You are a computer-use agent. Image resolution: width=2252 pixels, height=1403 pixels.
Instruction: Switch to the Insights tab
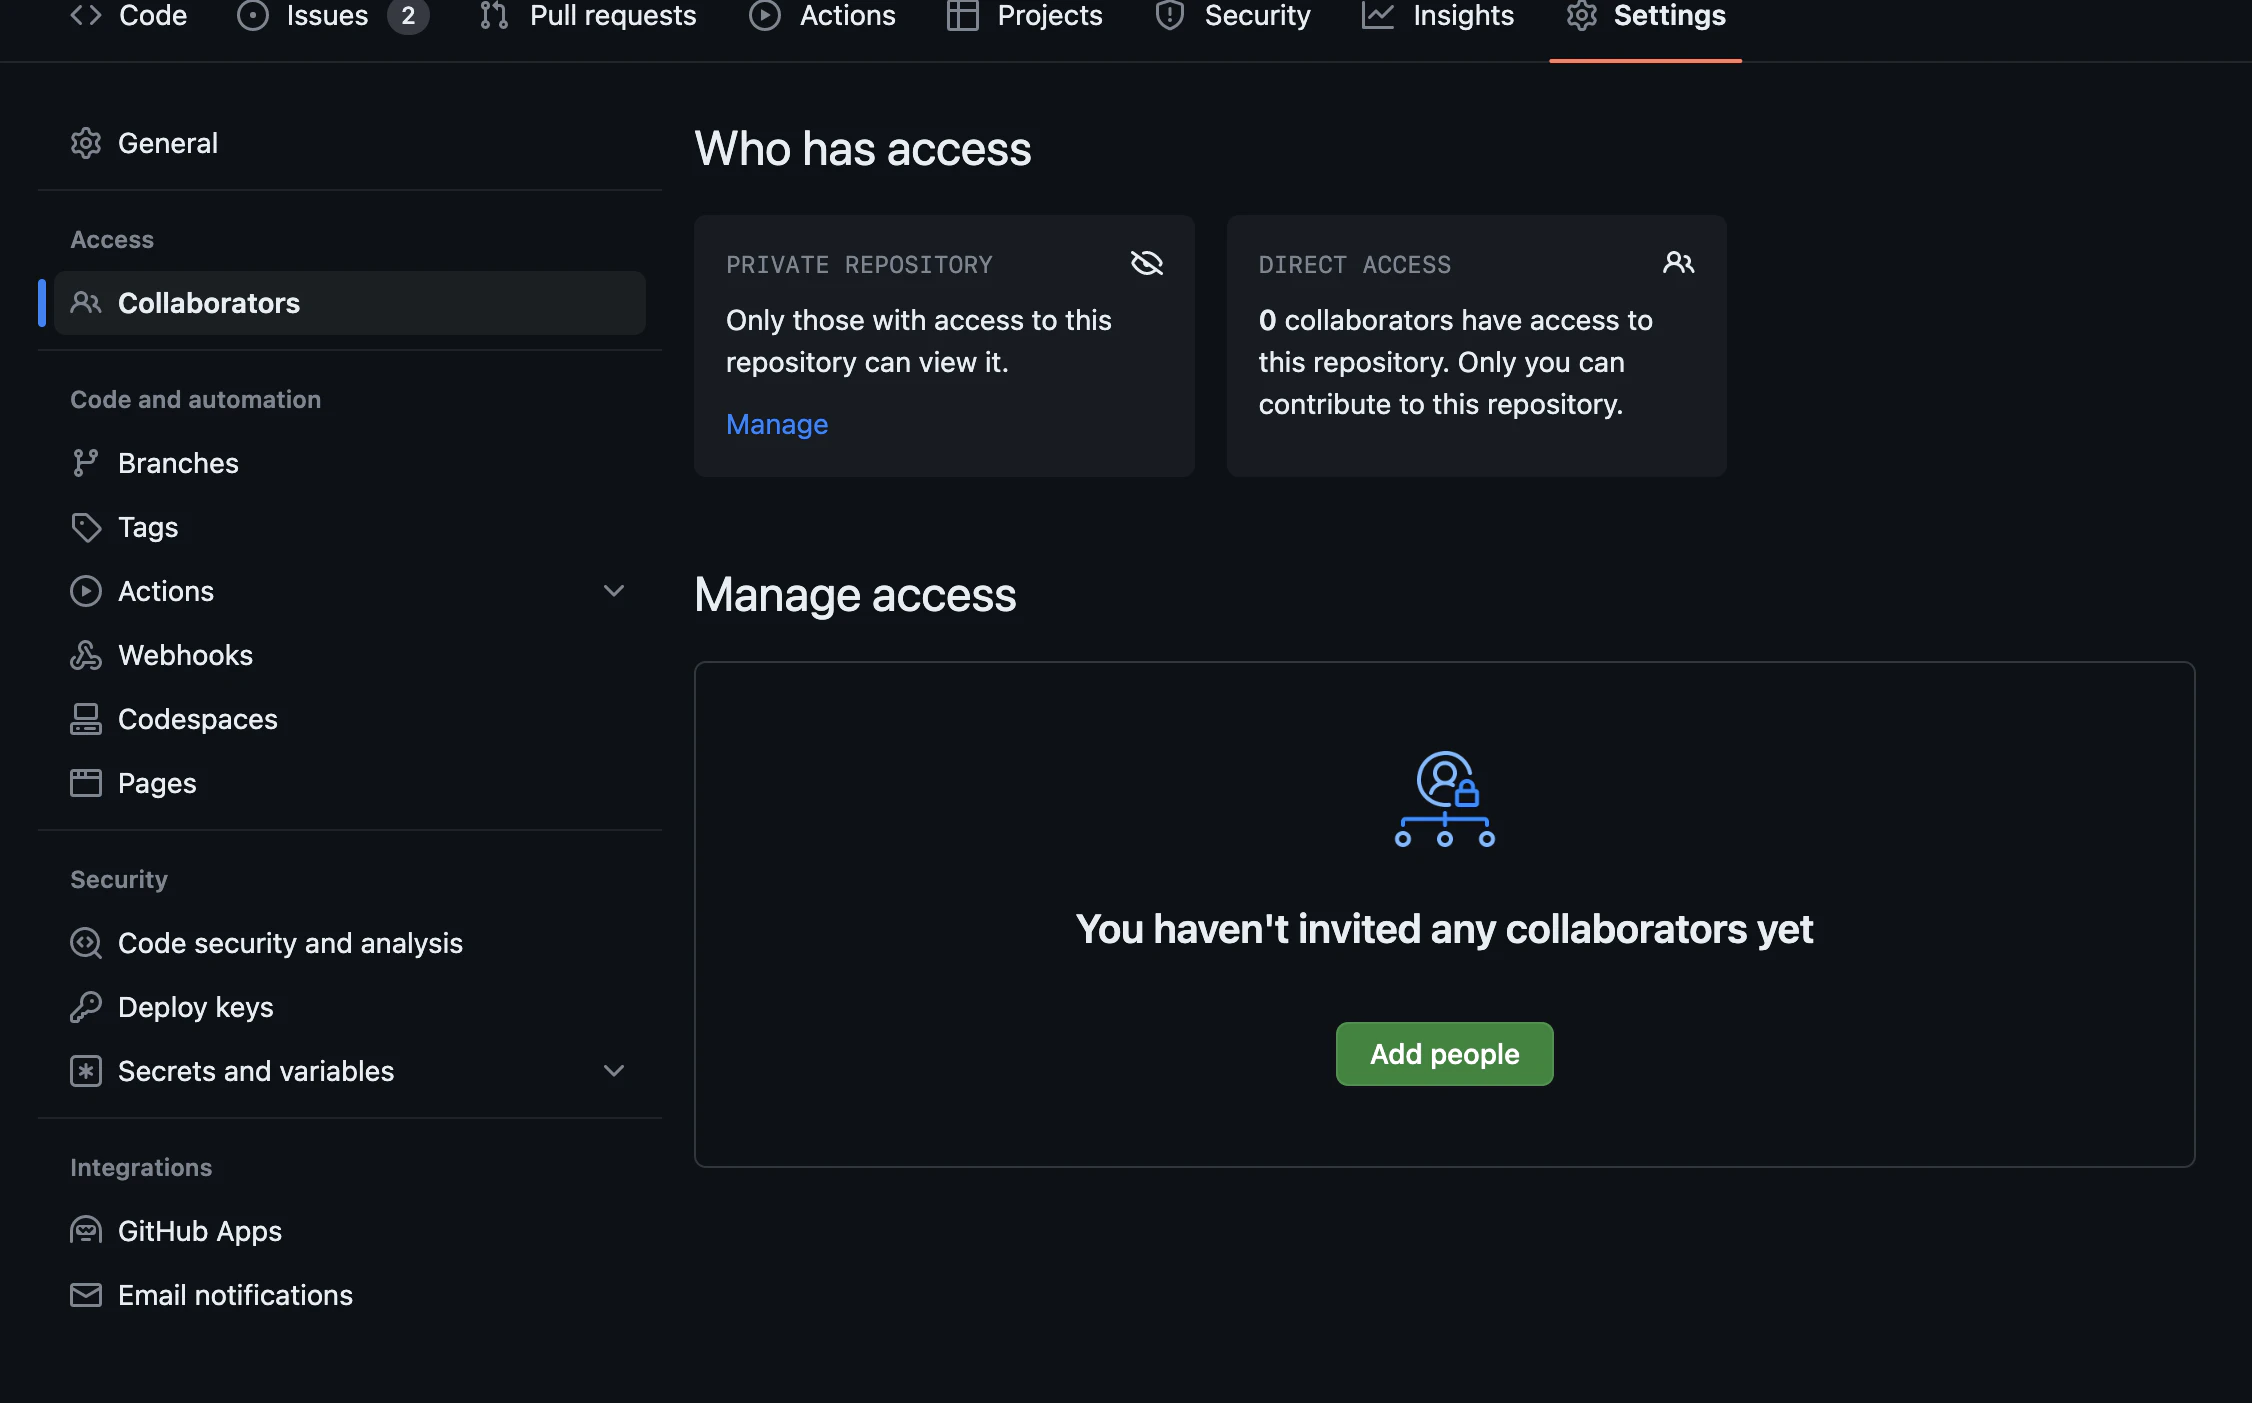coord(1438,16)
